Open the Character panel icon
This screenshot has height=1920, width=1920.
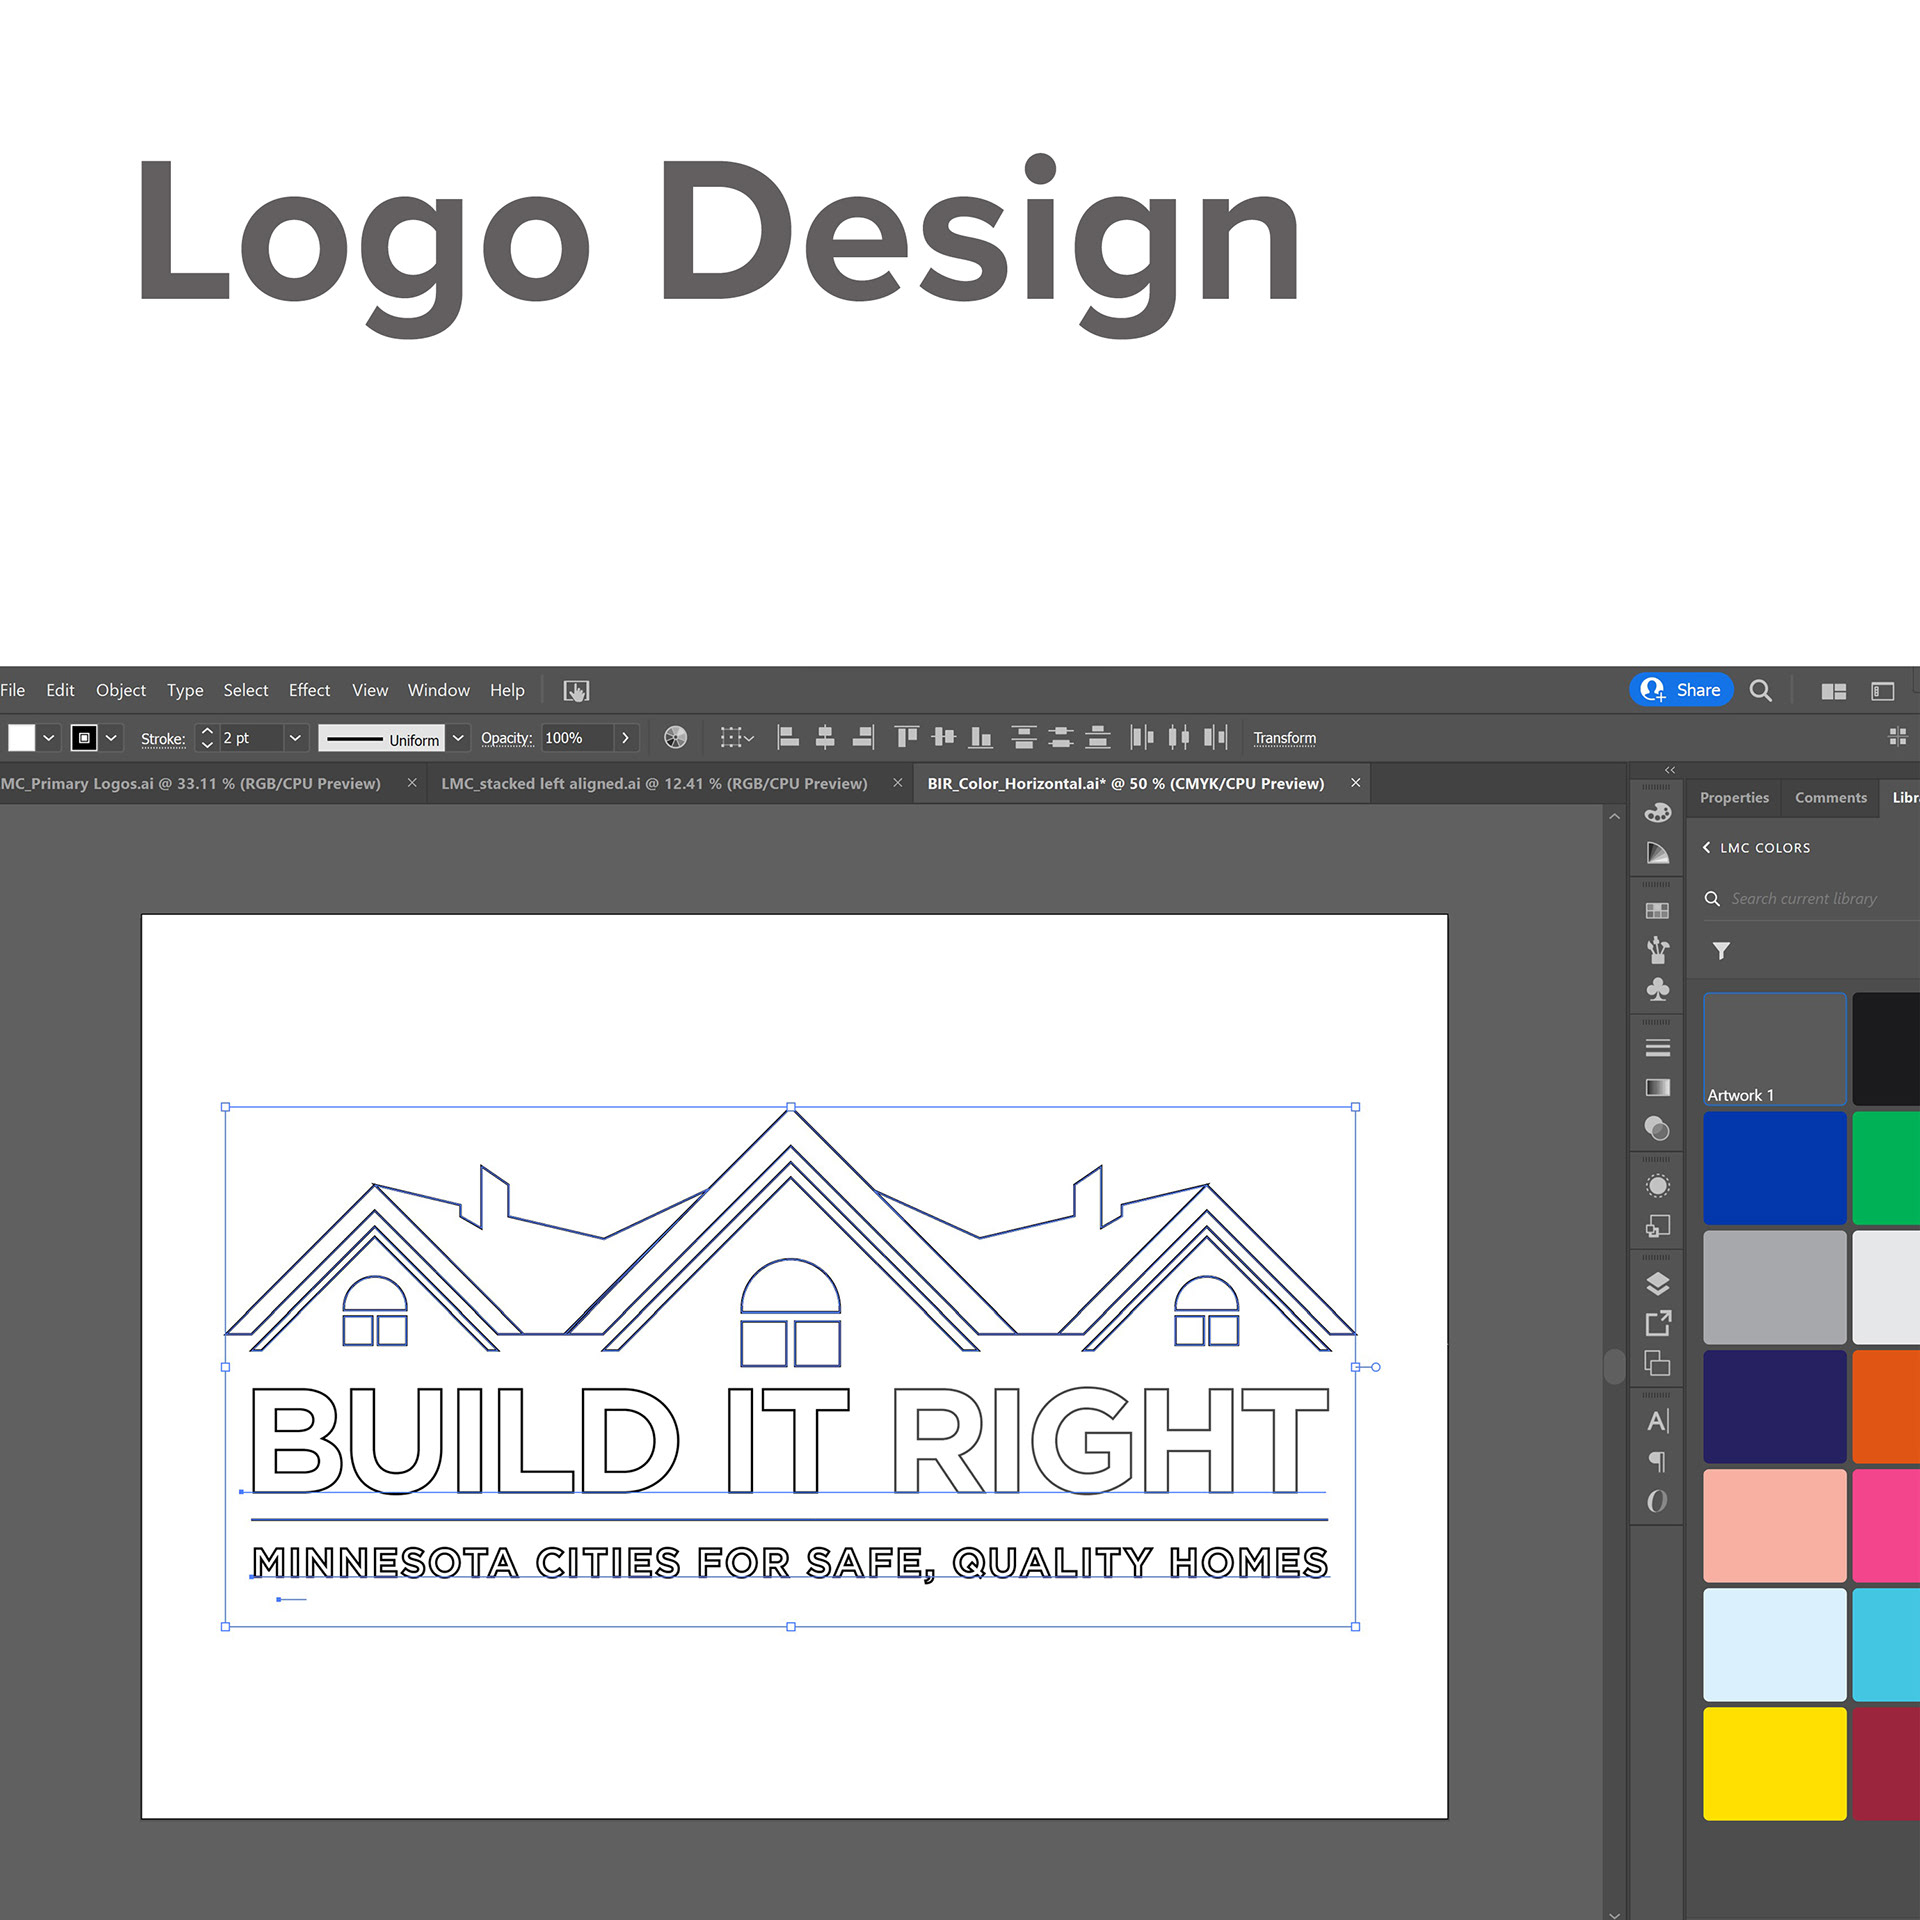point(1657,1421)
